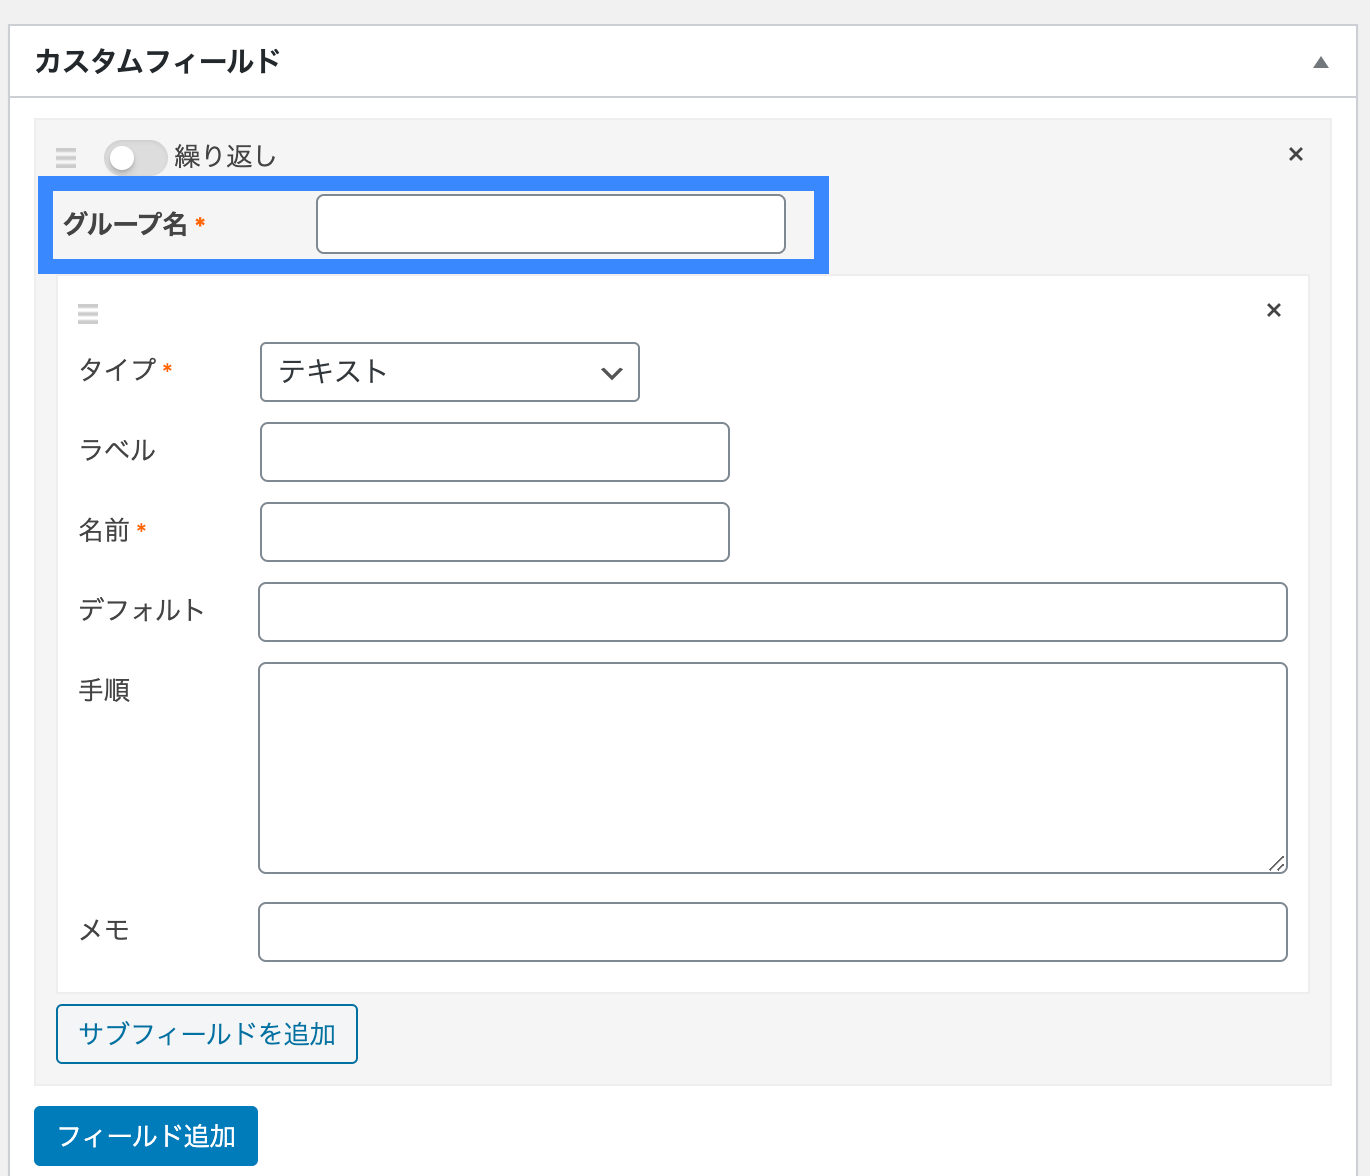Viewport: 1370px width, 1176px height.
Task: Click the 繰り返し label text
Action: pos(227,156)
